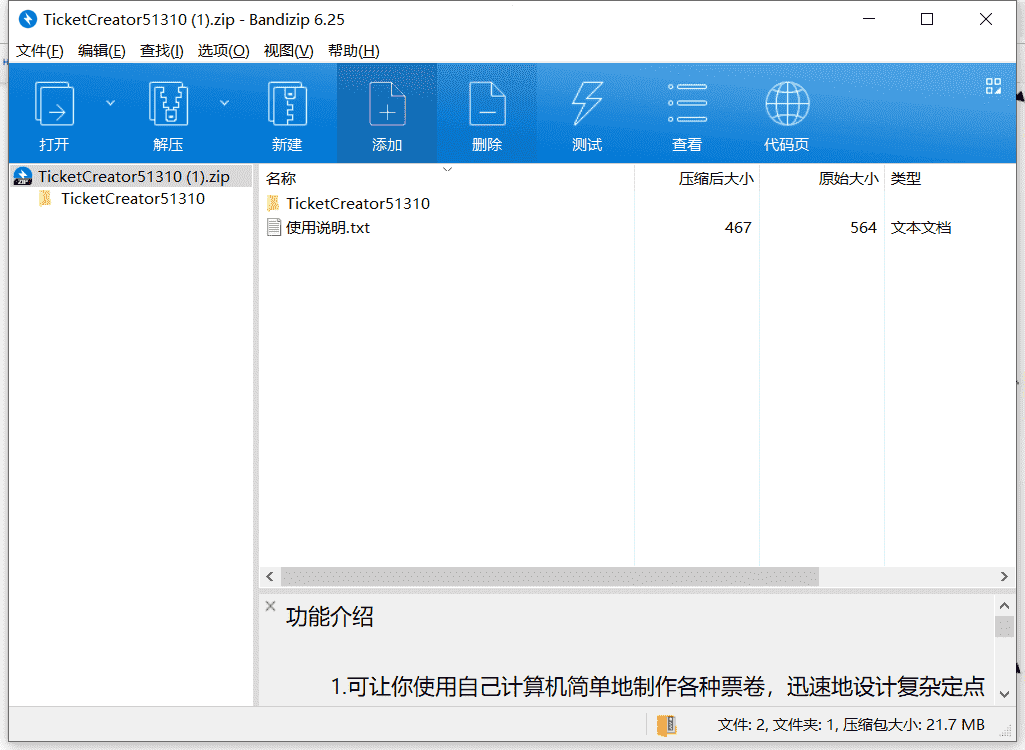Open the 帮助(H) menu
Screen dimensions: 1025x750
click(354, 50)
